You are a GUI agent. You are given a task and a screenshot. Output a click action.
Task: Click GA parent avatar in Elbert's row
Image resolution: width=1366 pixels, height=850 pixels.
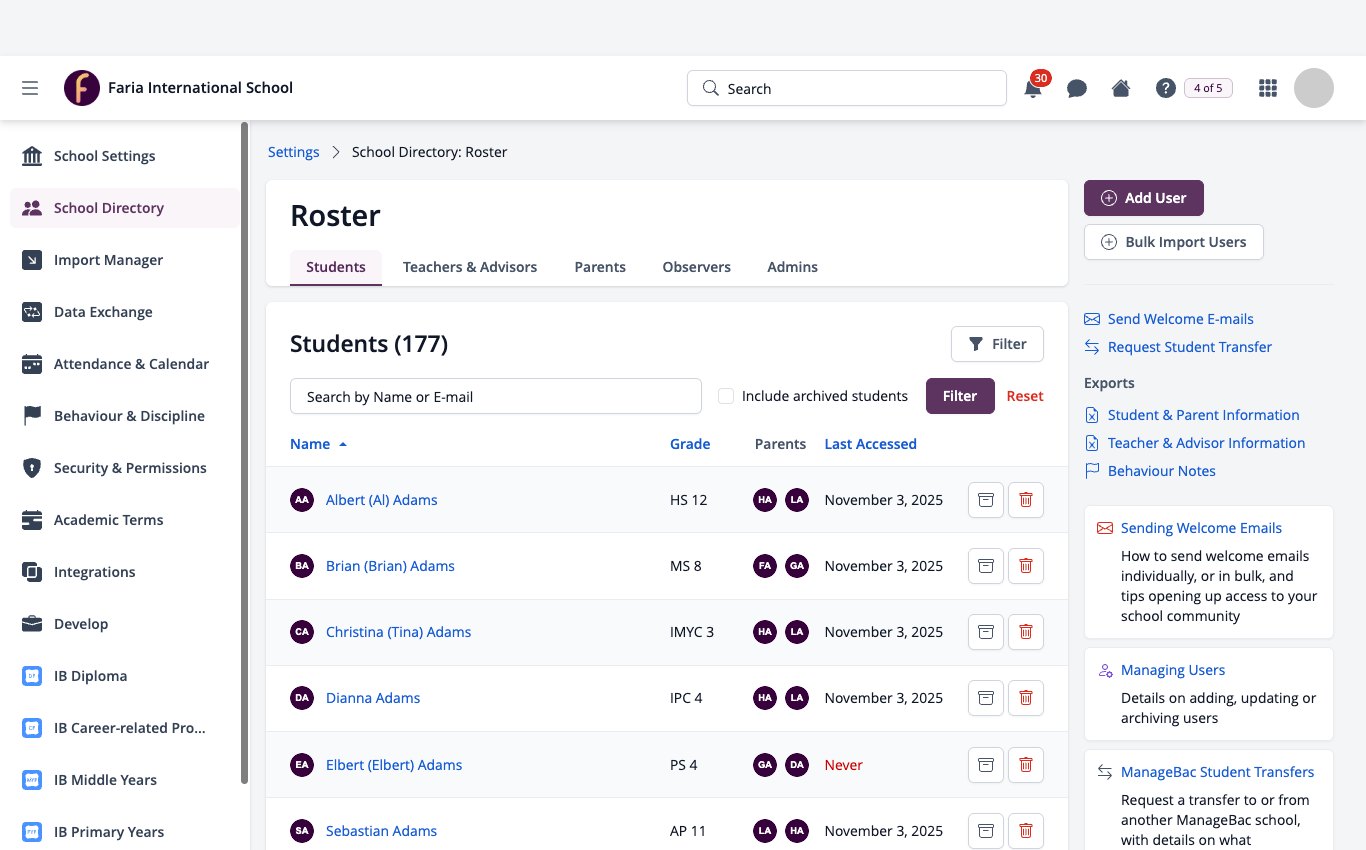pos(765,765)
